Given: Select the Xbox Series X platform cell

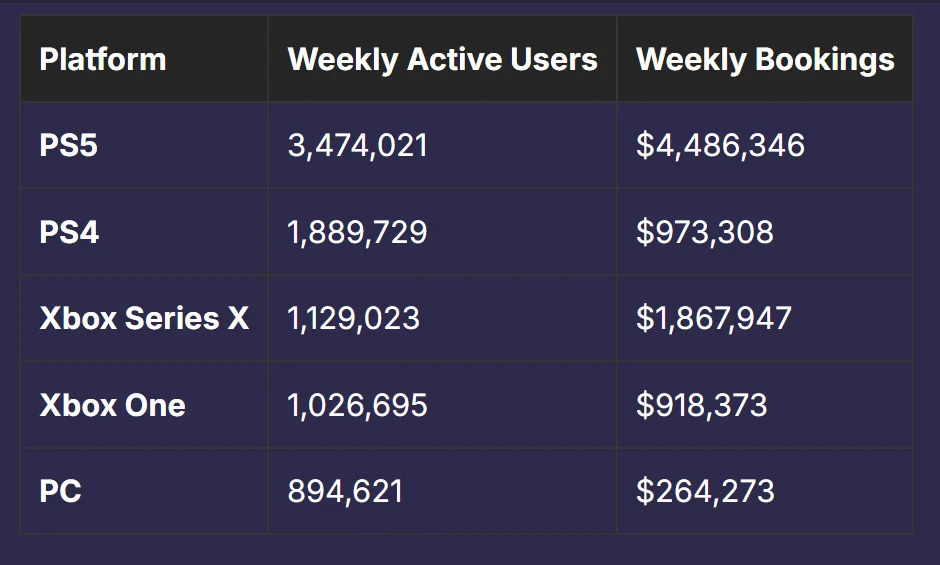Looking at the screenshot, I should tap(144, 319).
